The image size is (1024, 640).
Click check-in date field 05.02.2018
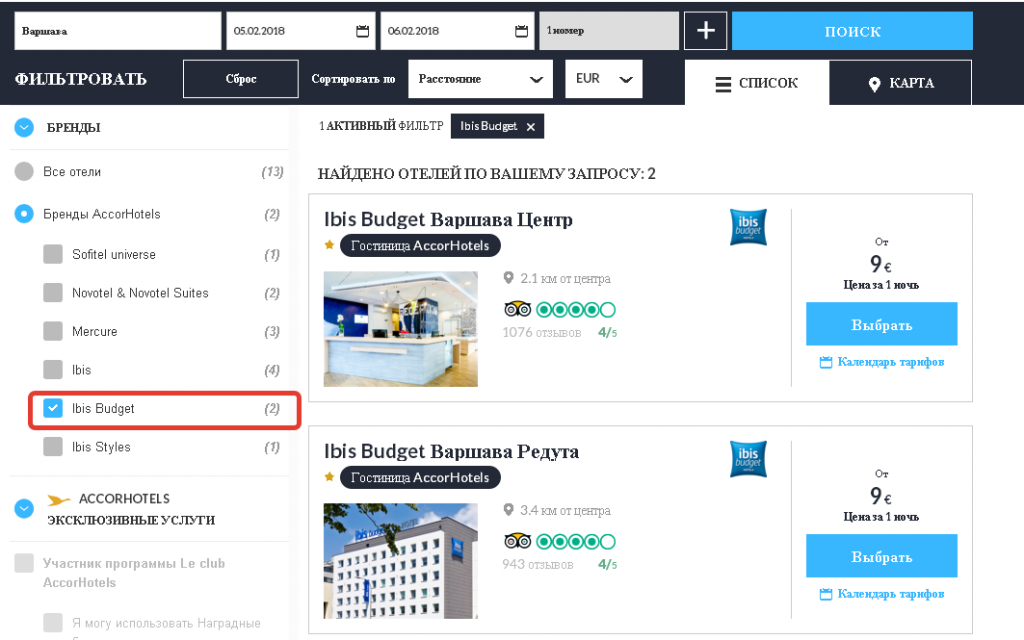pyautogui.click(x=300, y=31)
